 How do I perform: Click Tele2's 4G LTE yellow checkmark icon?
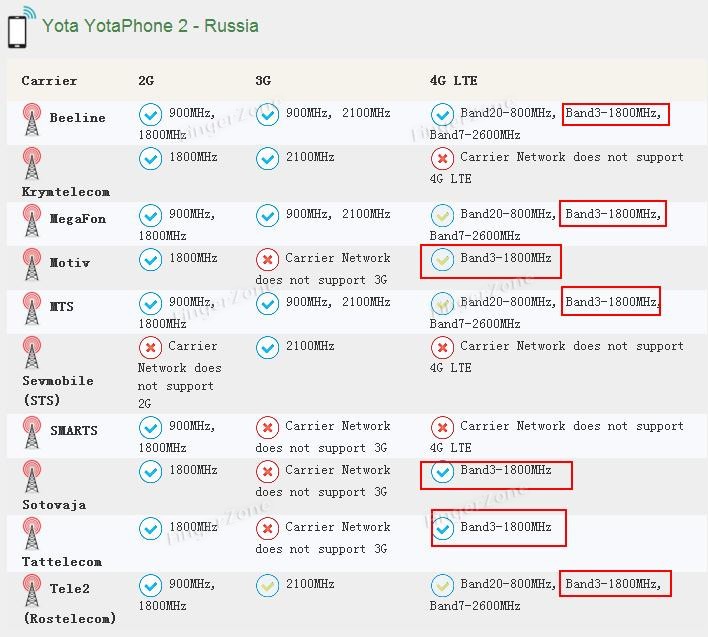(442, 586)
